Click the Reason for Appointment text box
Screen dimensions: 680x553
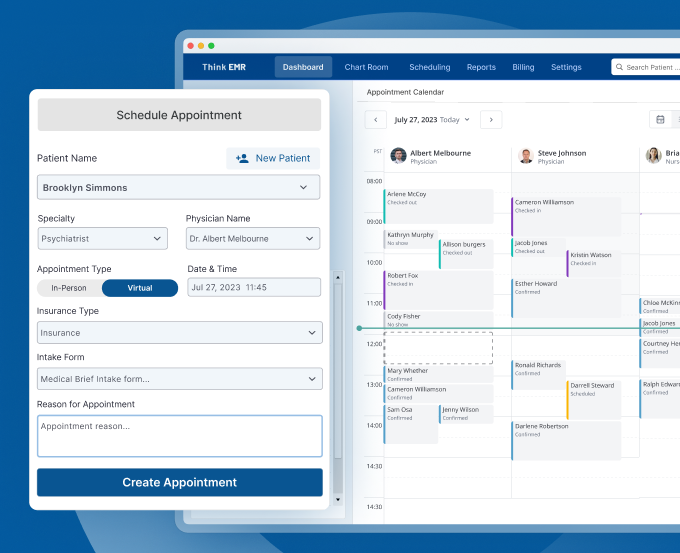pyautogui.click(x=180, y=436)
